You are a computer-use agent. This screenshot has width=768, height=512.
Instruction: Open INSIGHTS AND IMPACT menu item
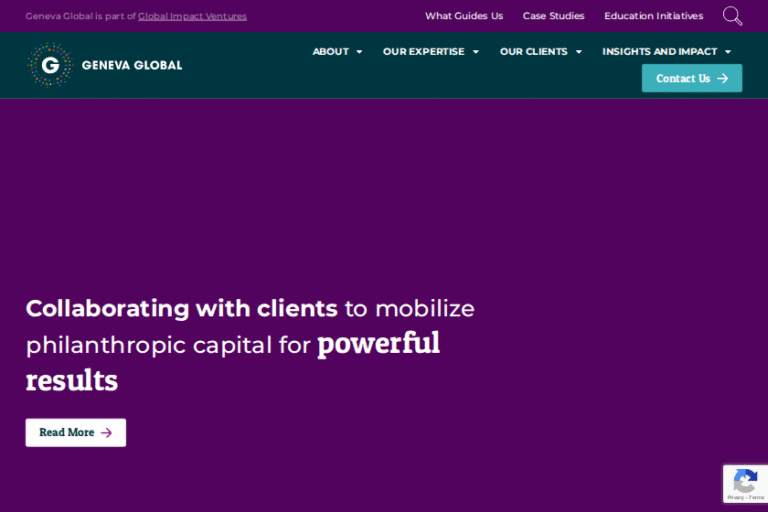[x=659, y=51]
